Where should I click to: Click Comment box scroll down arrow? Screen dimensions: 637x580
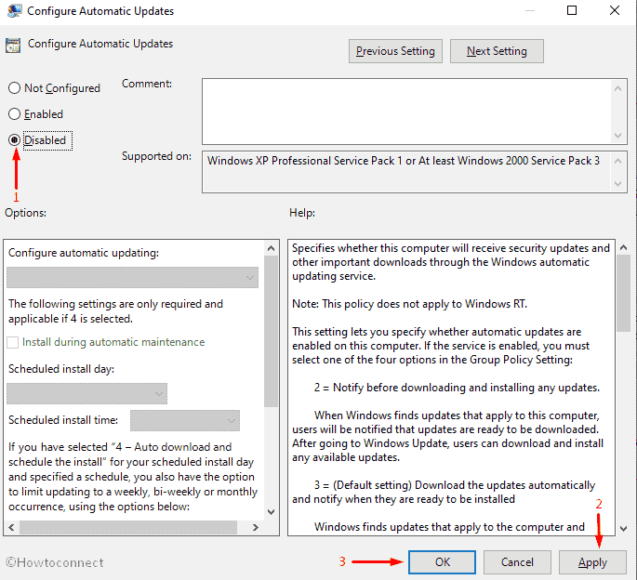tap(618, 135)
